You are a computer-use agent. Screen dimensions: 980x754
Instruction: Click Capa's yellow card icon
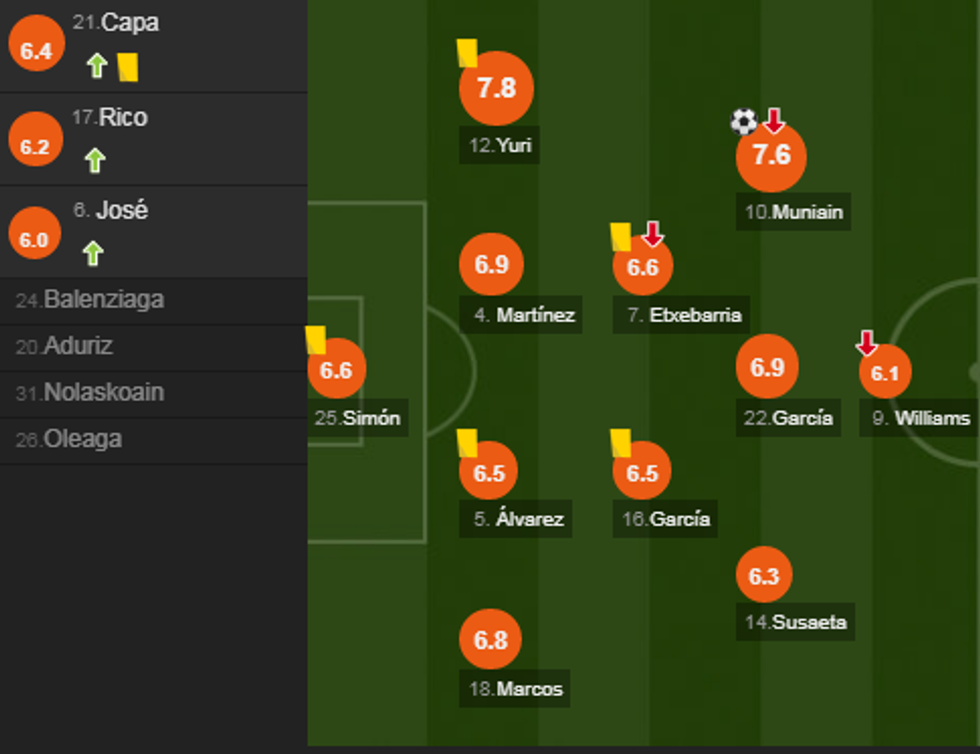click(x=127, y=67)
